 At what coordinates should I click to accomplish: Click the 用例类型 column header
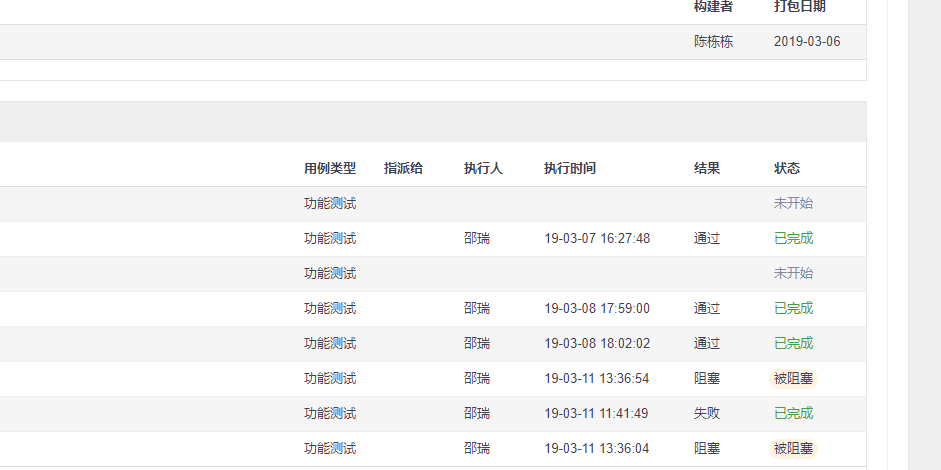click(330, 168)
